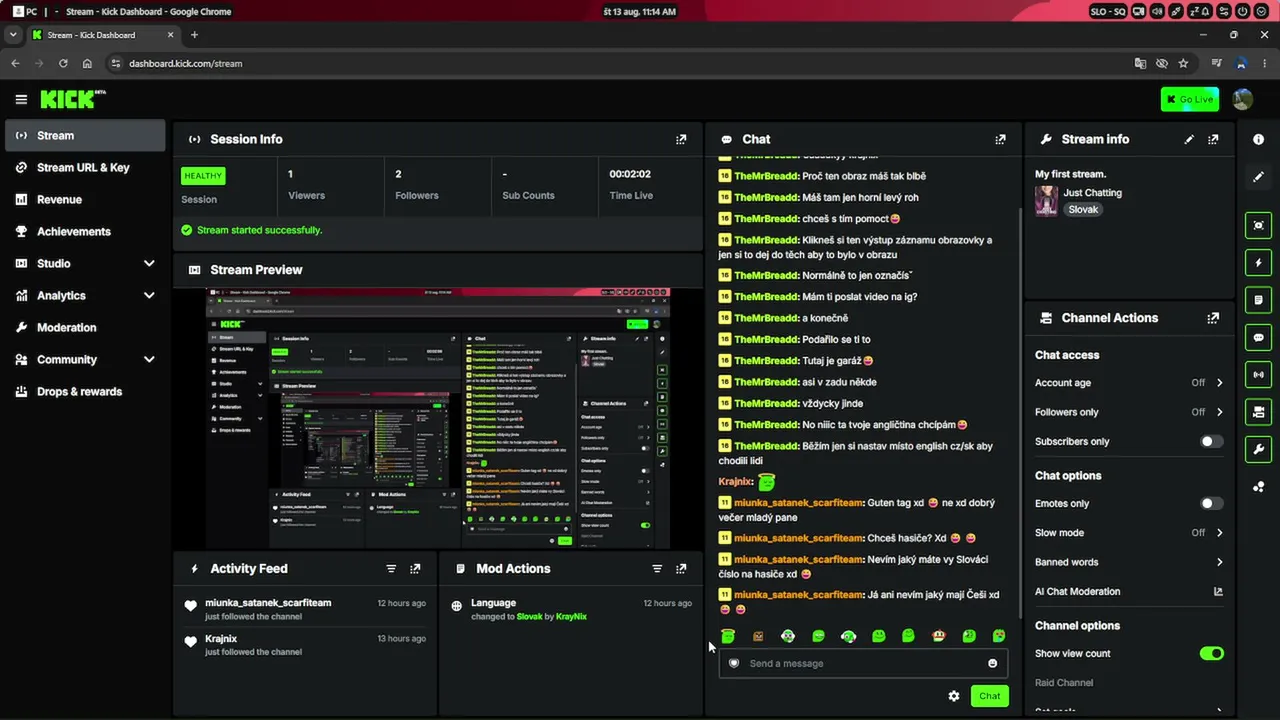Pop out the Stream info panel
The height and width of the screenshot is (720, 1280).
click(1213, 139)
